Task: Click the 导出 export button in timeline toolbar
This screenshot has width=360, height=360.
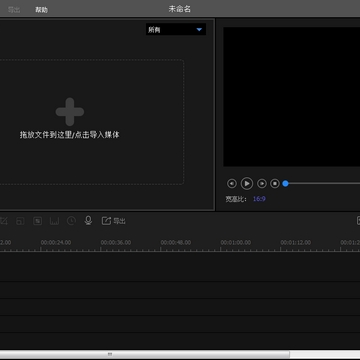Action: tap(114, 221)
